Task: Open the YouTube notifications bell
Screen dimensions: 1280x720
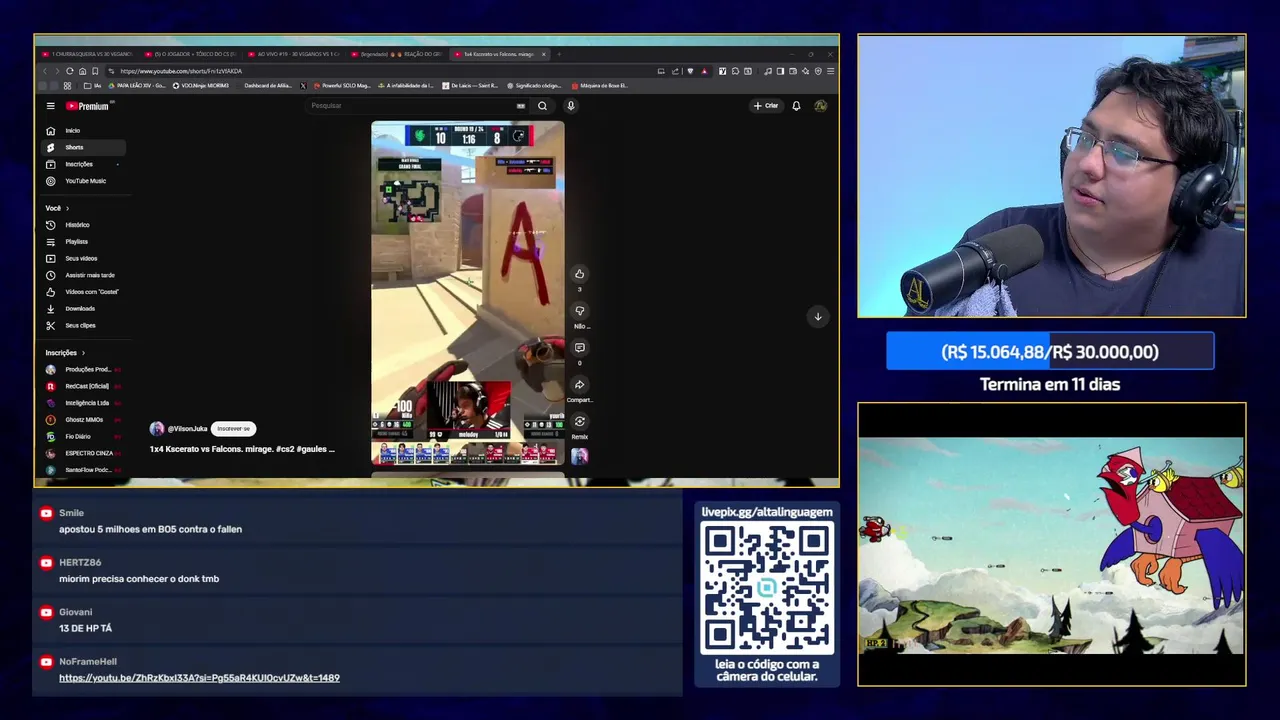Action: pos(796,106)
